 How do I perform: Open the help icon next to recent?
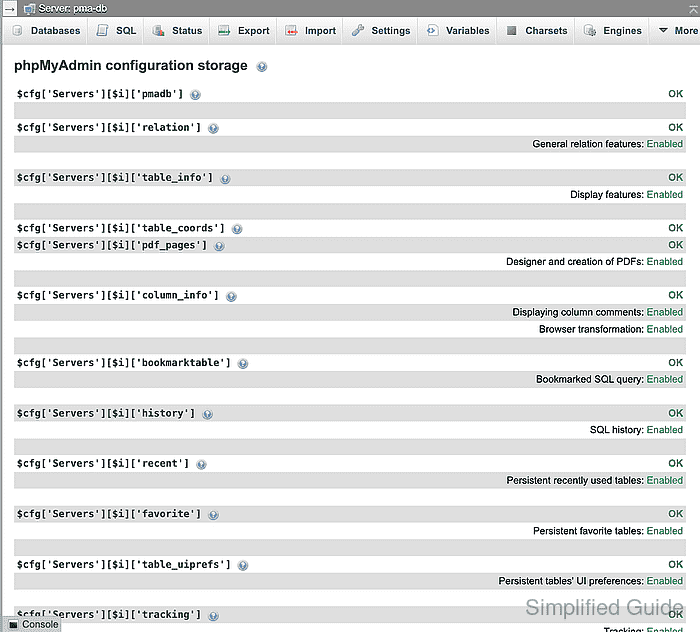click(x=201, y=465)
